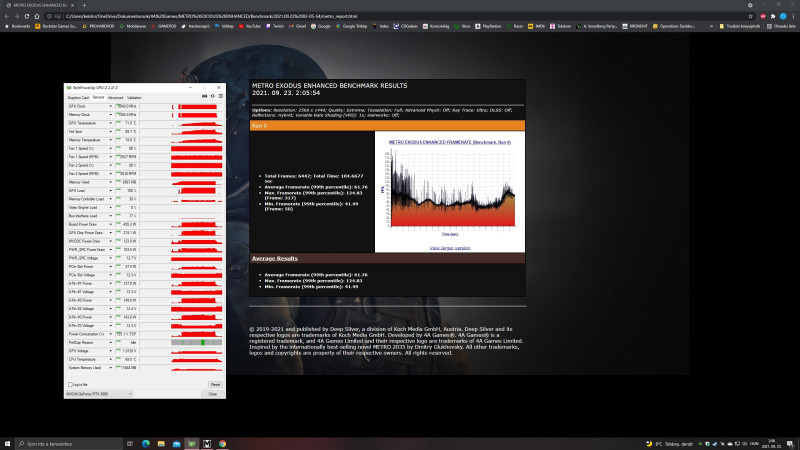
Task: Open GPU-Z hamburger menu icon
Action: point(221,96)
